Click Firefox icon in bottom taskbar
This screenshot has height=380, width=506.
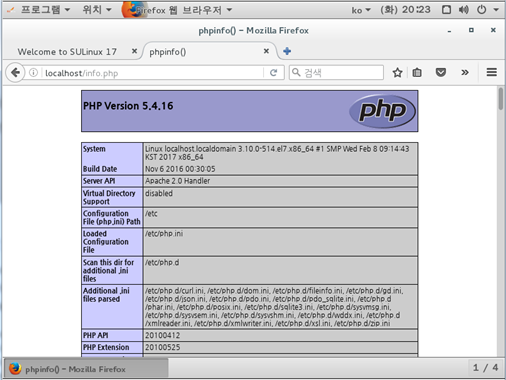click(15, 369)
